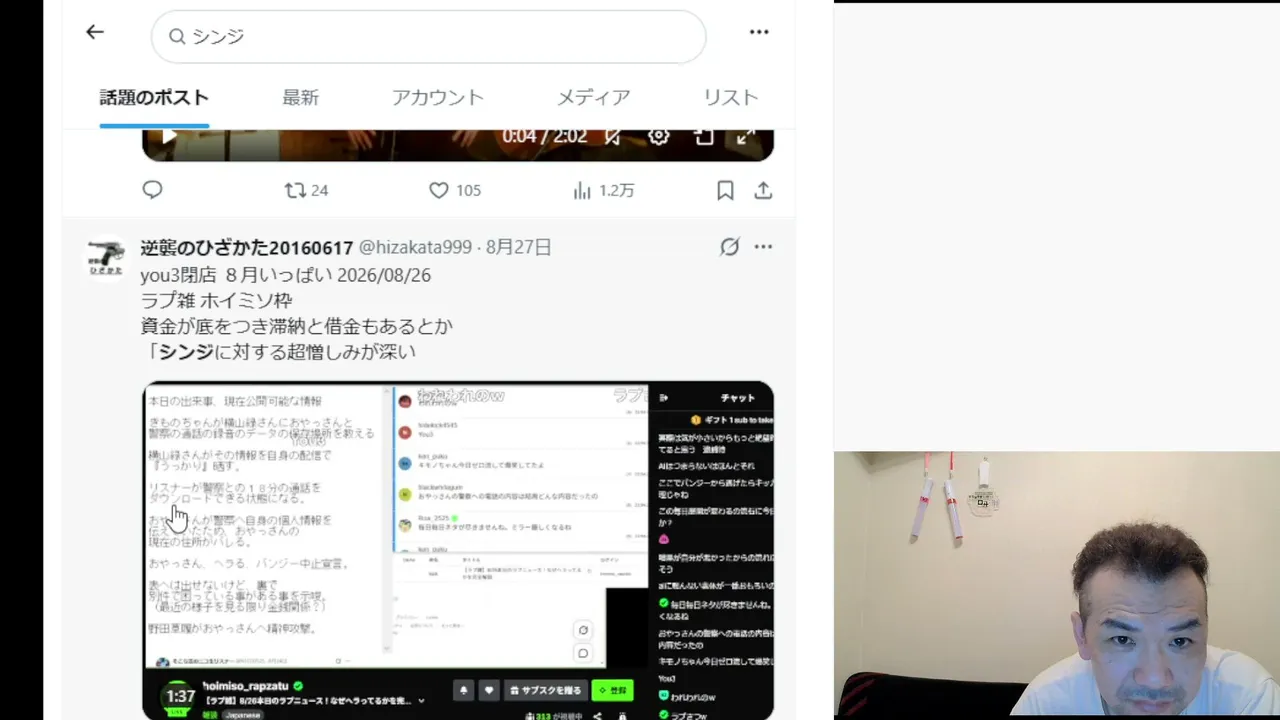Switch to the メディア tab
The width and height of the screenshot is (1280, 720).
[x=594, y=97]
